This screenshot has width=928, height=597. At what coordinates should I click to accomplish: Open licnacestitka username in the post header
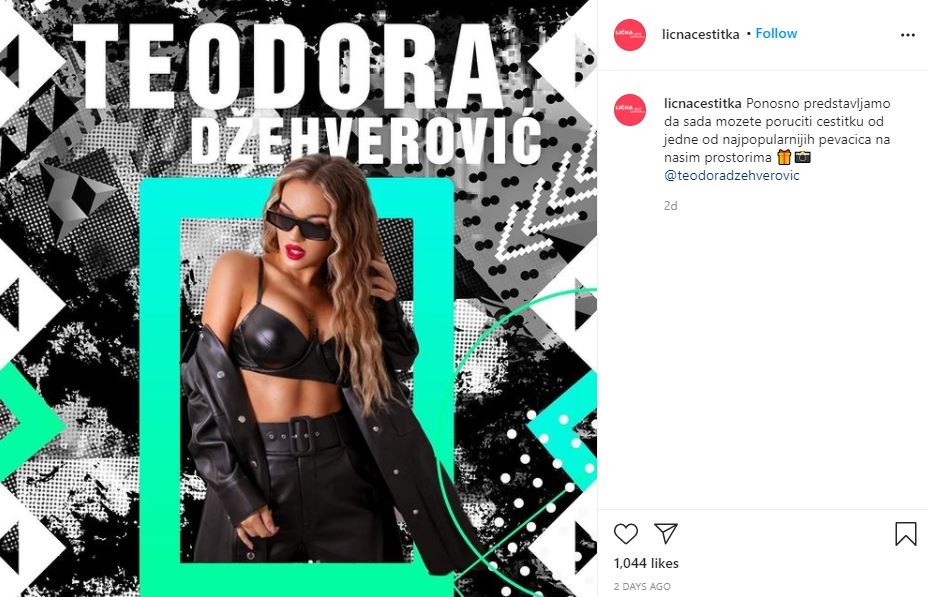coord(701,34)
